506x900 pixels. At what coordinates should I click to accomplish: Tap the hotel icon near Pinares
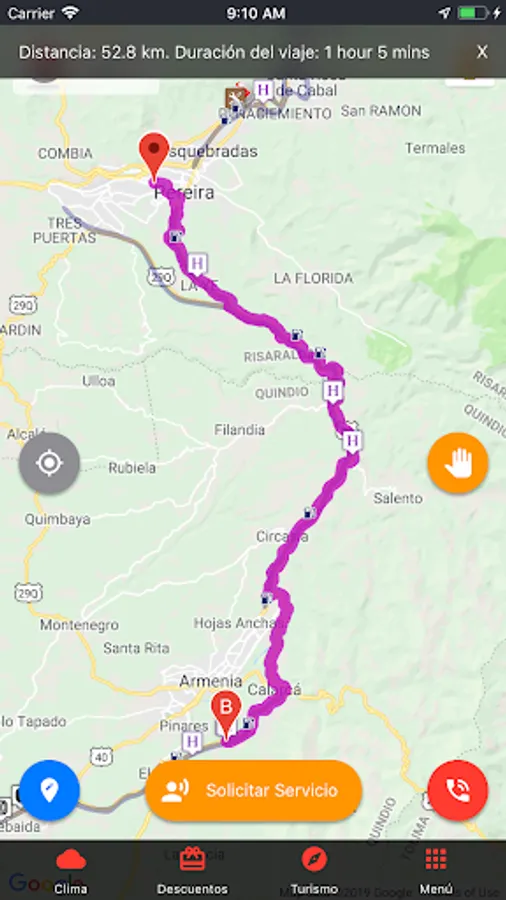point(193,741)
